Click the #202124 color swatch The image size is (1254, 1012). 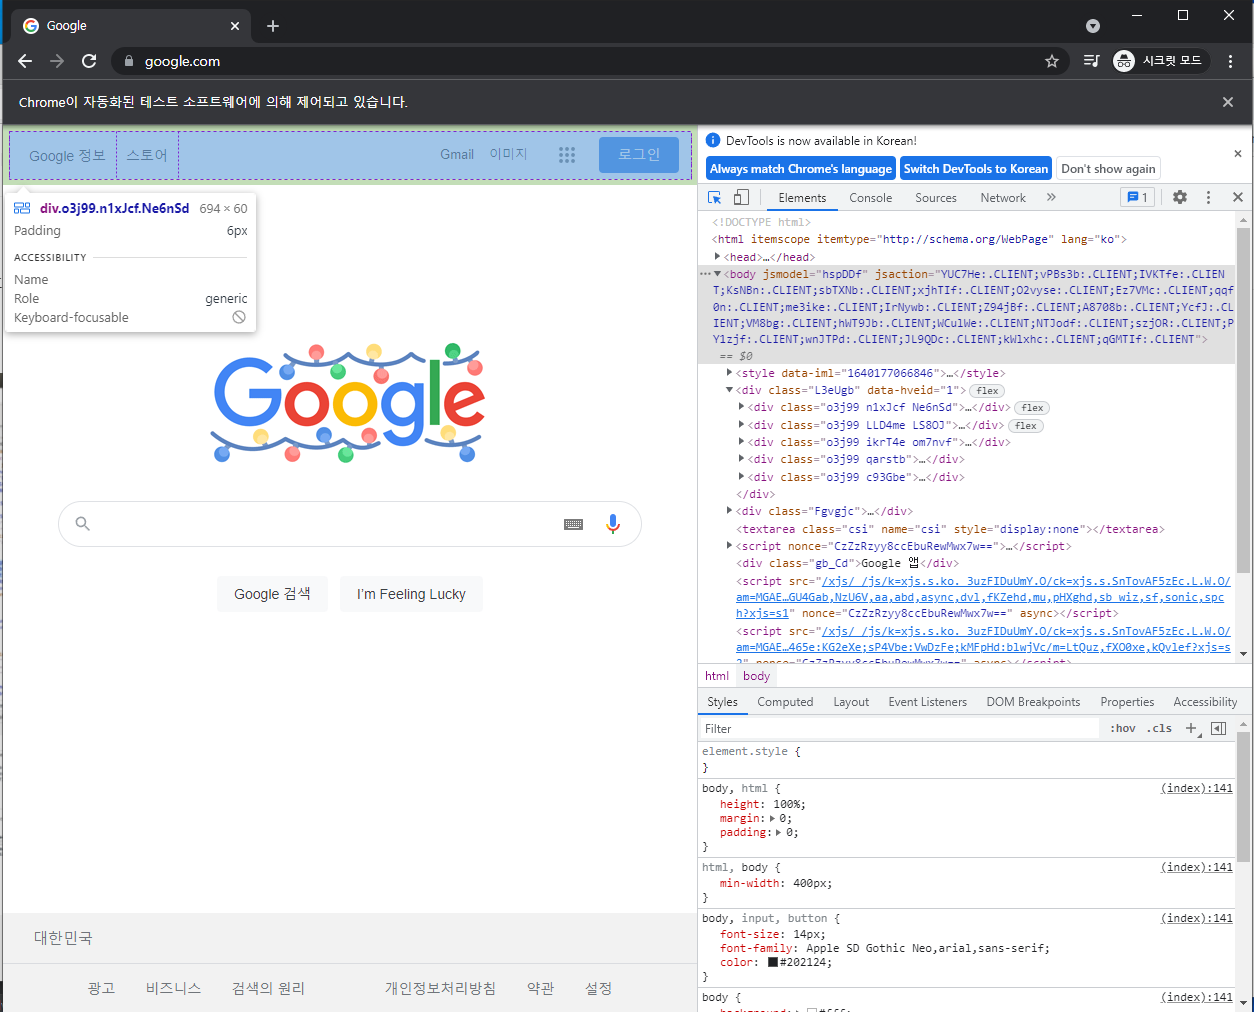tap(773, 962)
